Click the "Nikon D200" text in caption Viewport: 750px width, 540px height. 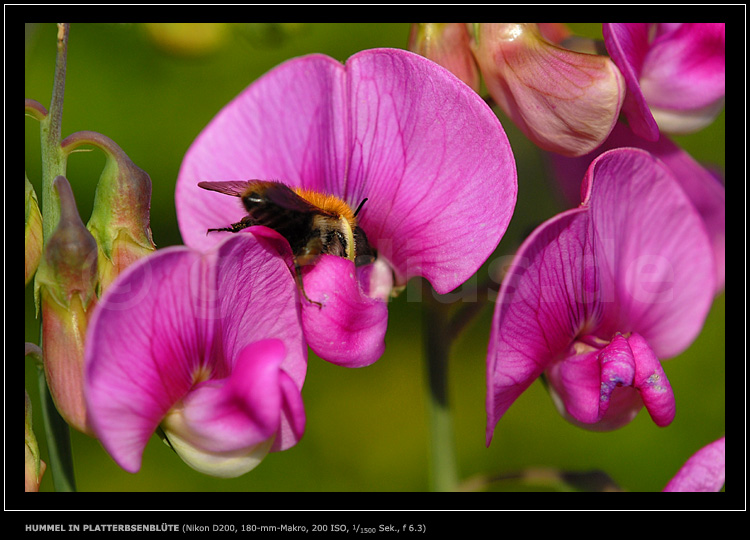tap(213, 528)
